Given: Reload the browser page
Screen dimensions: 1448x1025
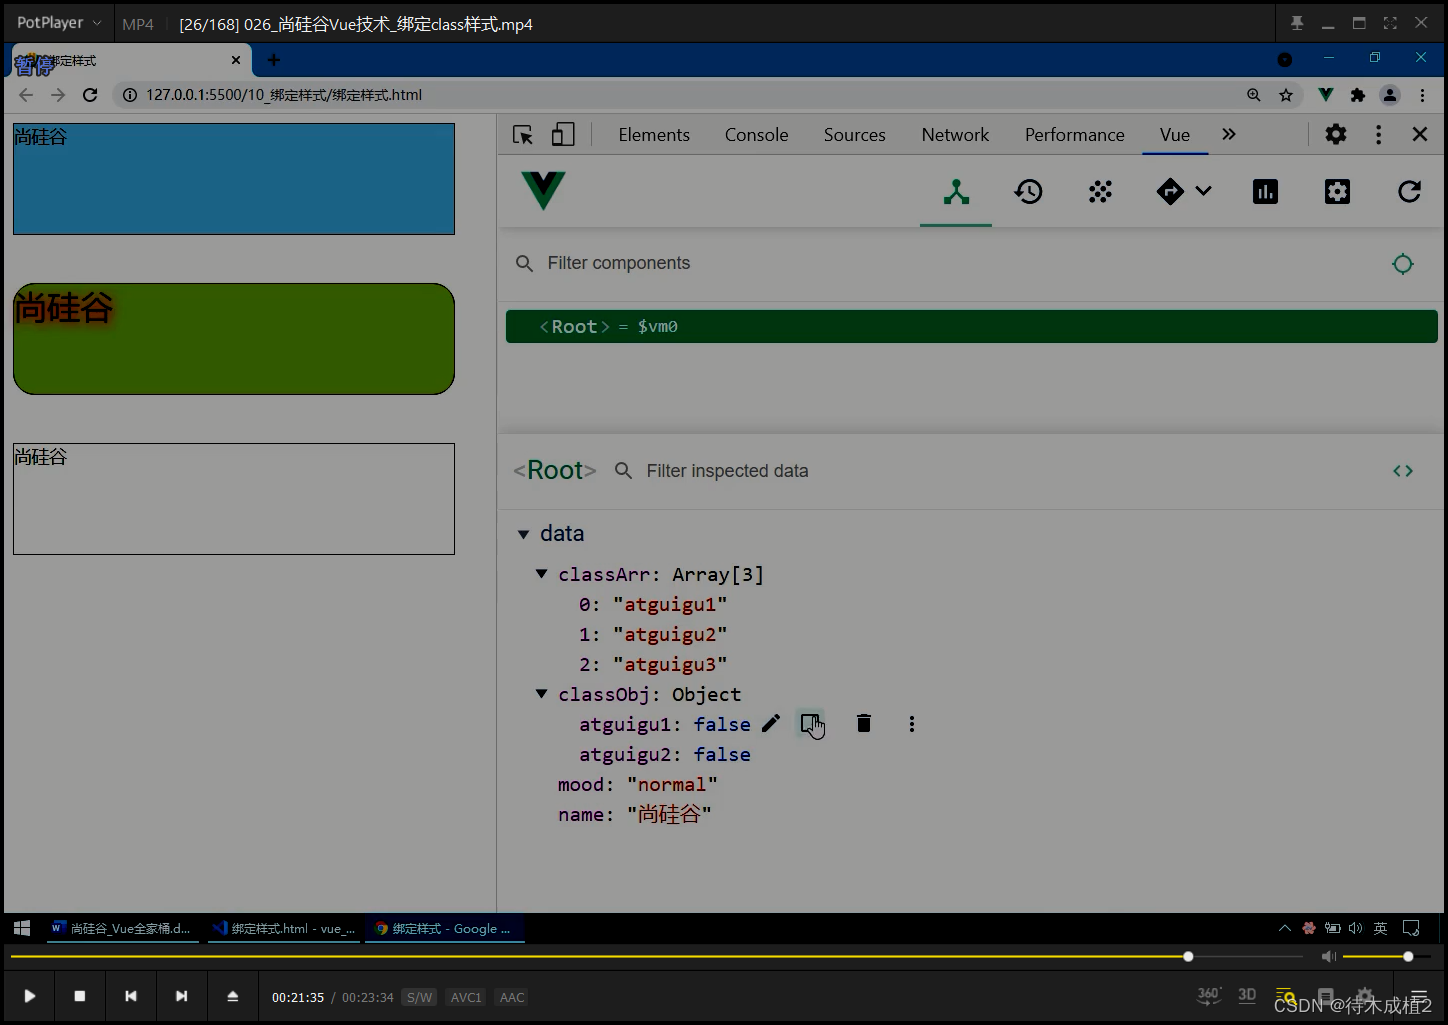Looking at the screenshot, I should coord(90,95).
